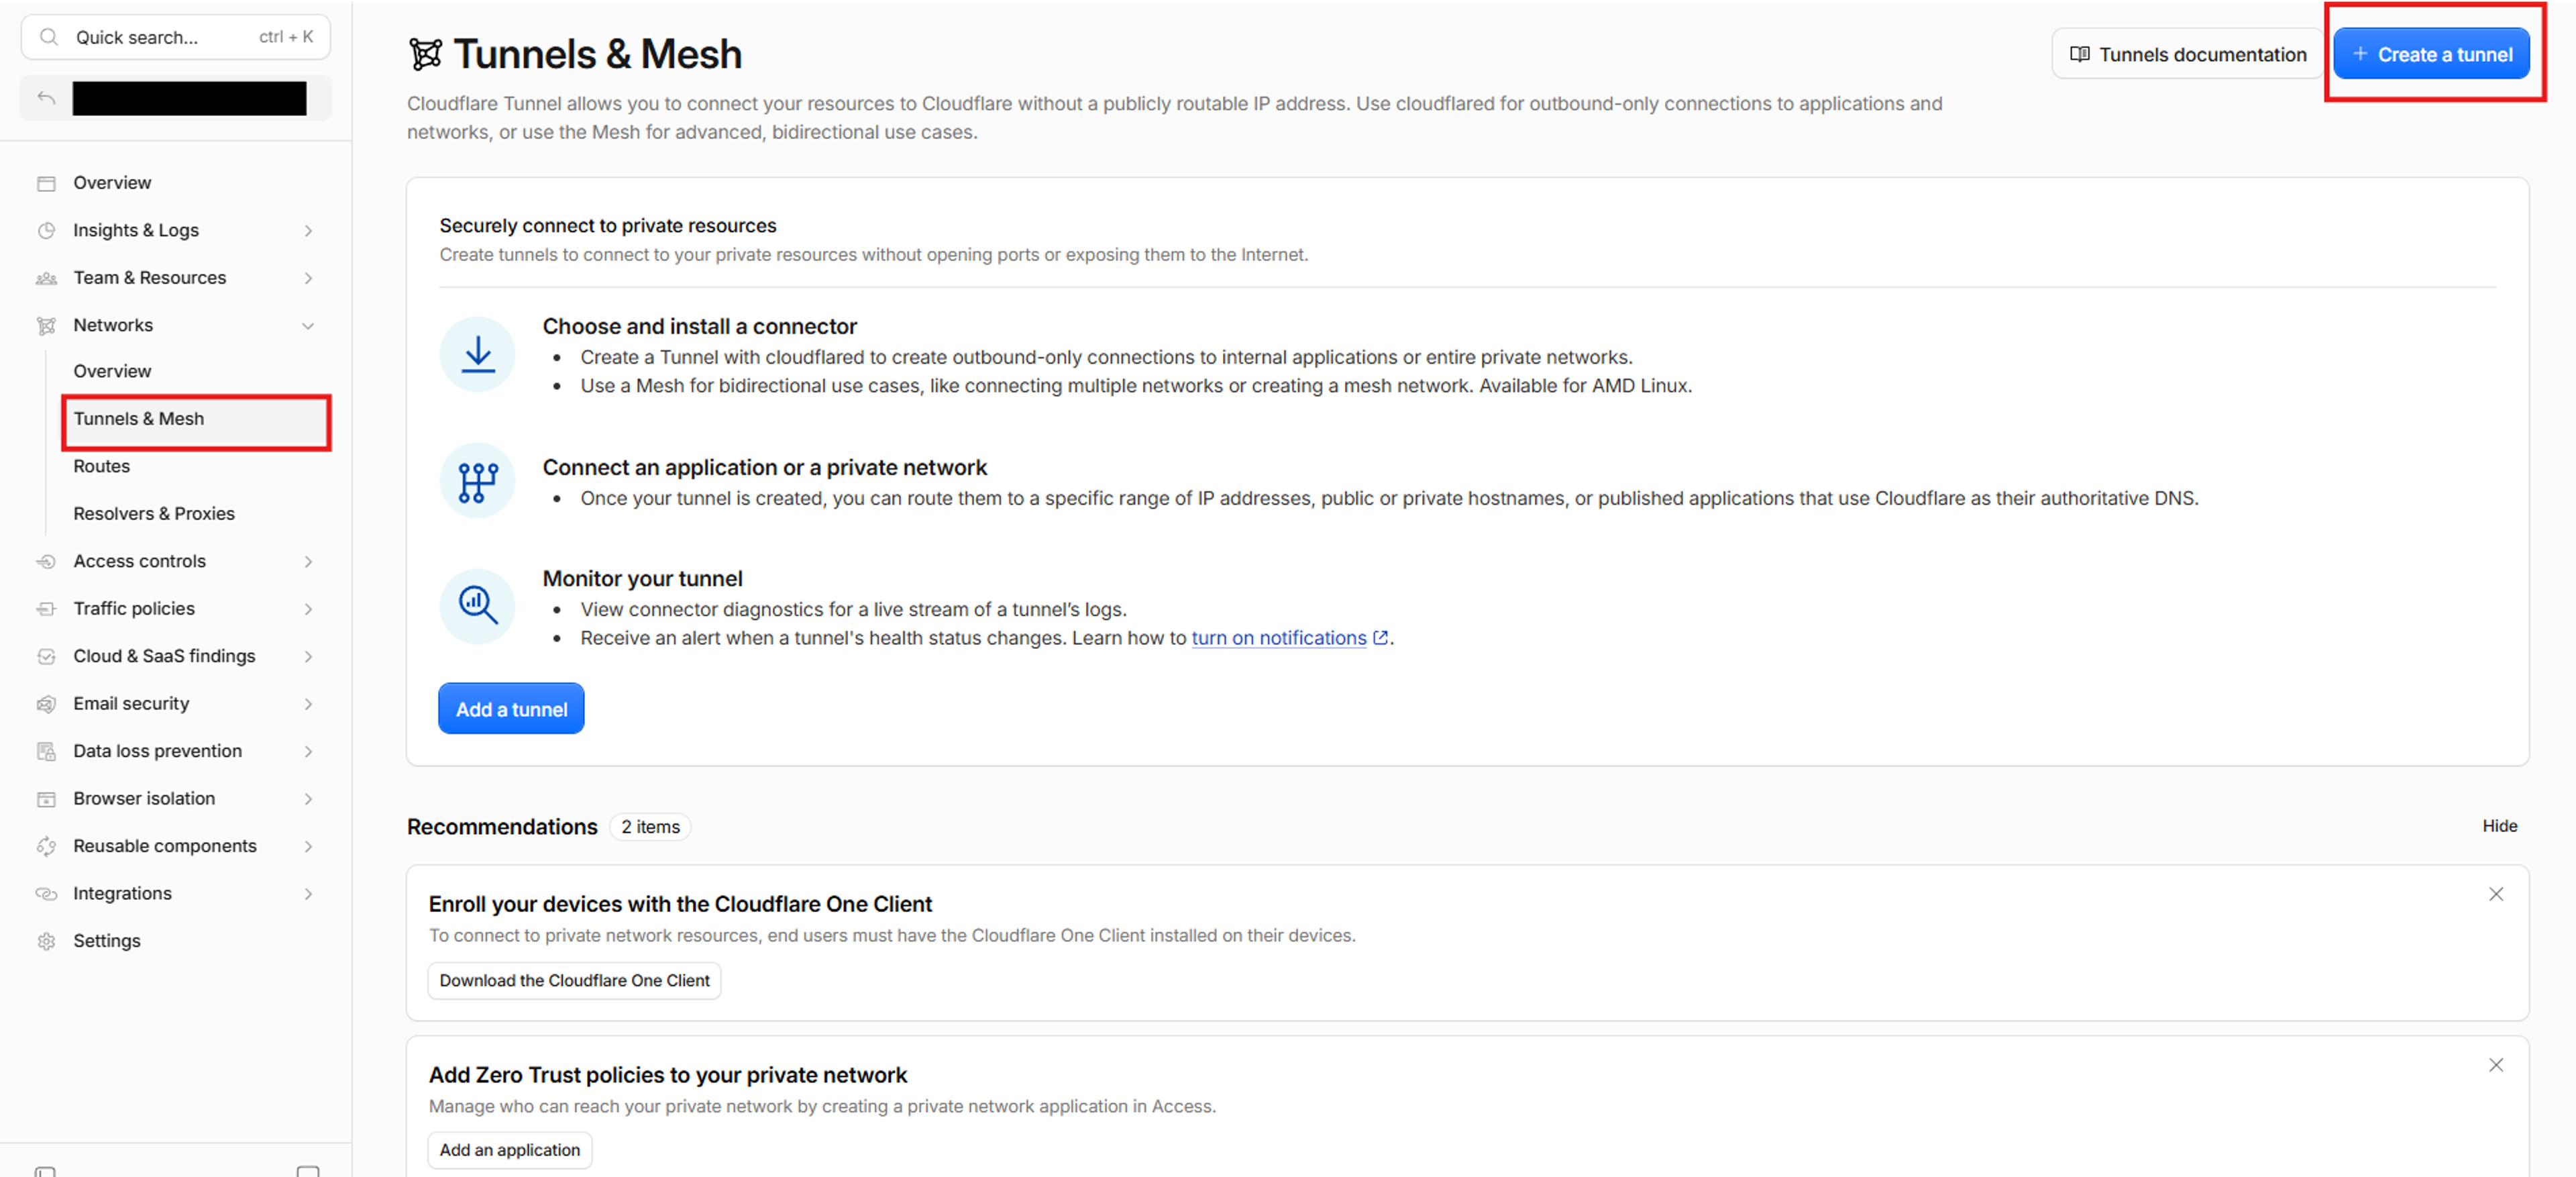Click Download the Cloudflare One Client button
Image resolution: width=2576 pixels, height=1177 pixels.
click(574, 981)
